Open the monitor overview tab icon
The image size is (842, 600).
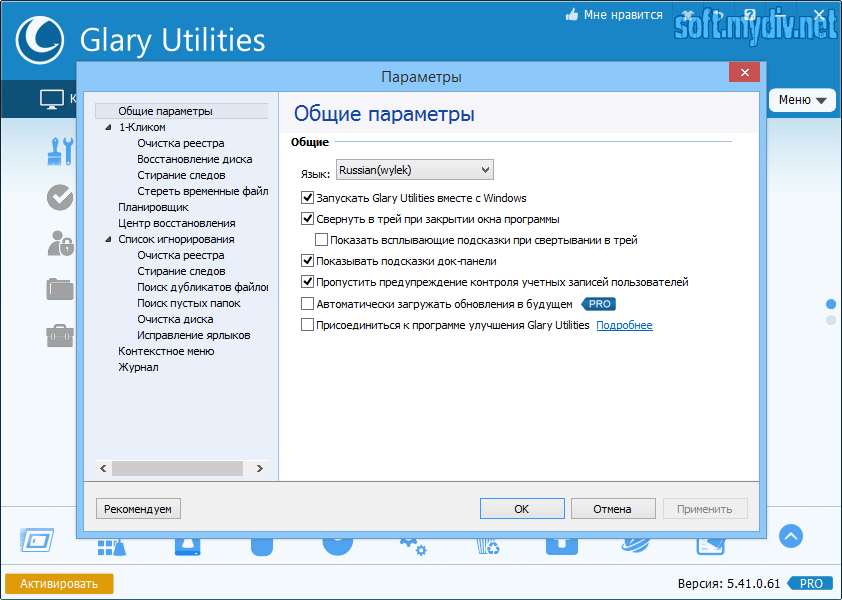pyautogui.click(x=52, y=99)
